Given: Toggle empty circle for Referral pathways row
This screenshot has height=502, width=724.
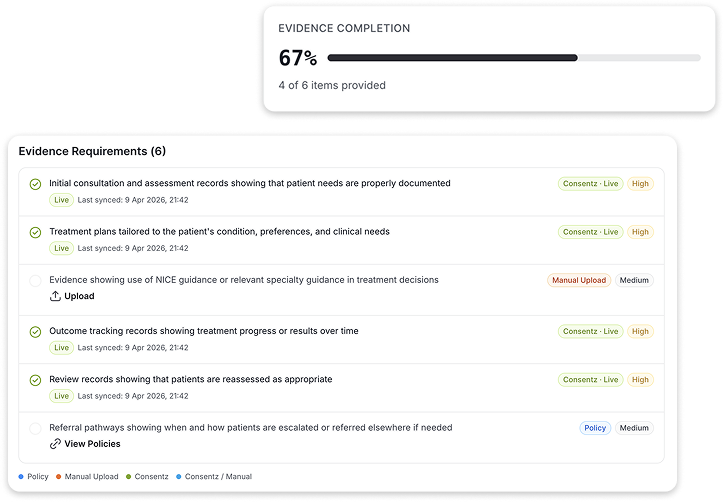Looking at the screenshot, I should click(x=35, y=428).
